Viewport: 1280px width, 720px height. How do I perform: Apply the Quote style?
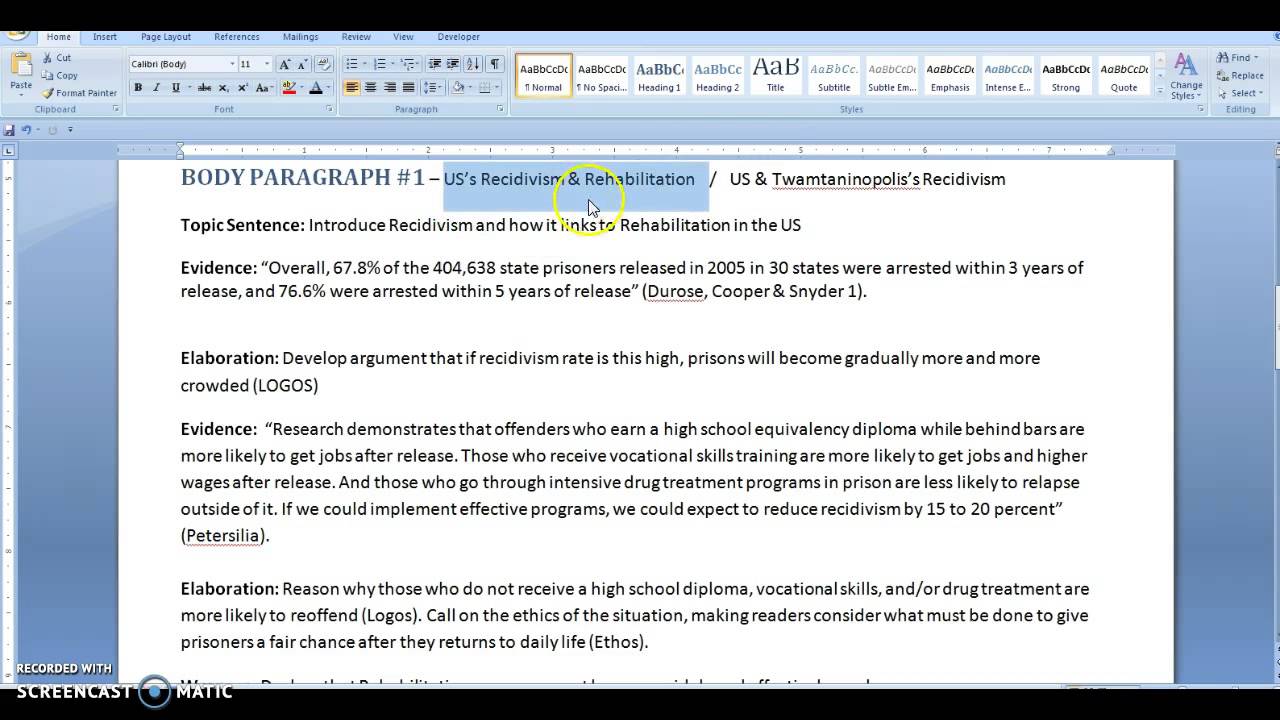1124,76
